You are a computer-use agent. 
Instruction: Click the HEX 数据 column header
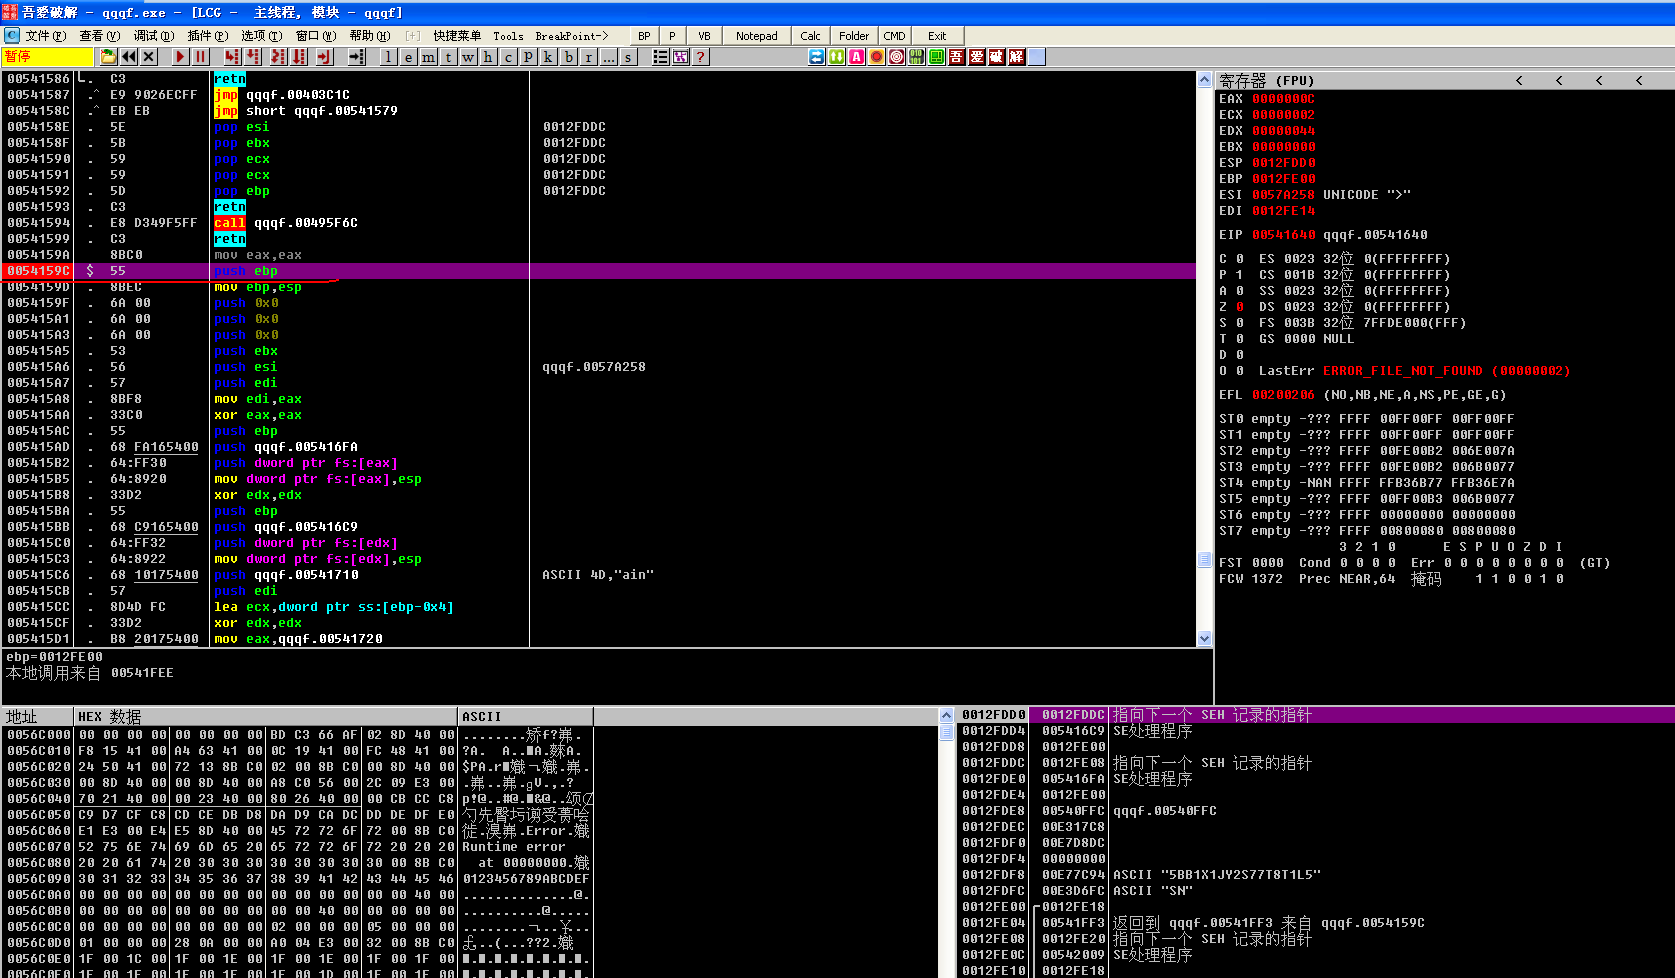coord(265,716)
